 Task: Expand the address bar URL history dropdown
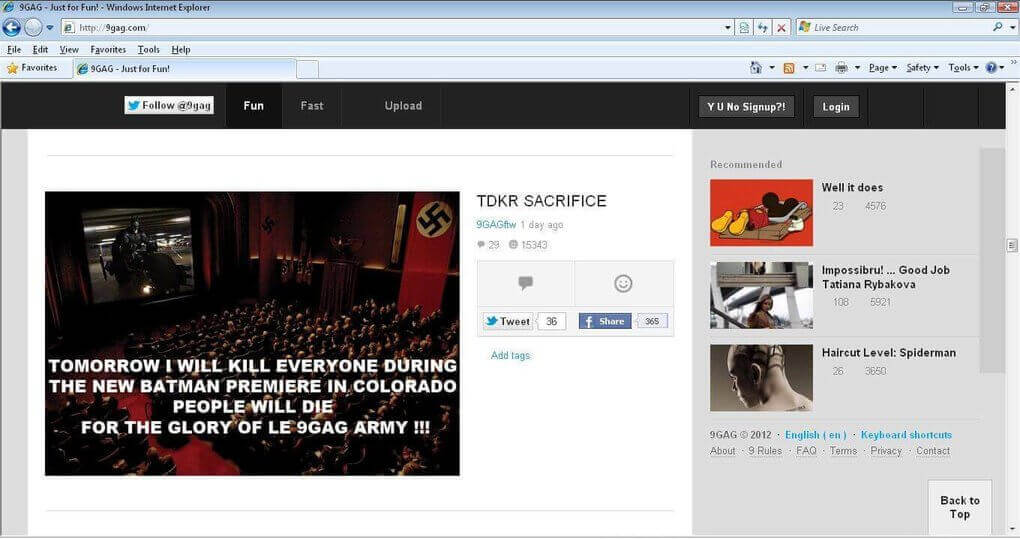tap(728, 28)
